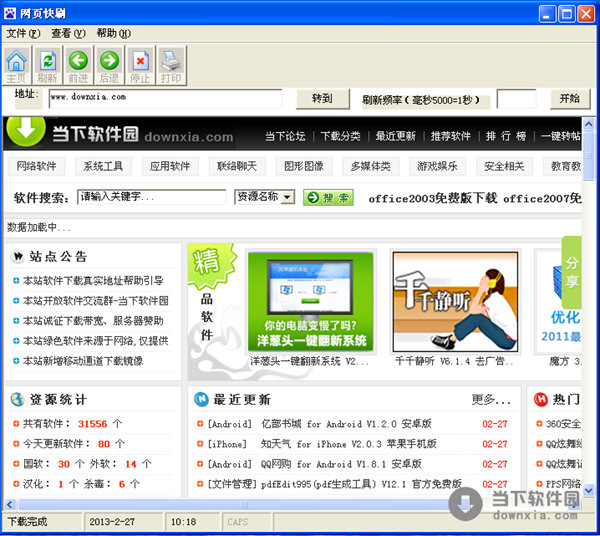Click the refresh frequency input box
The image size is (600, 536).
(x=517, y=99)
